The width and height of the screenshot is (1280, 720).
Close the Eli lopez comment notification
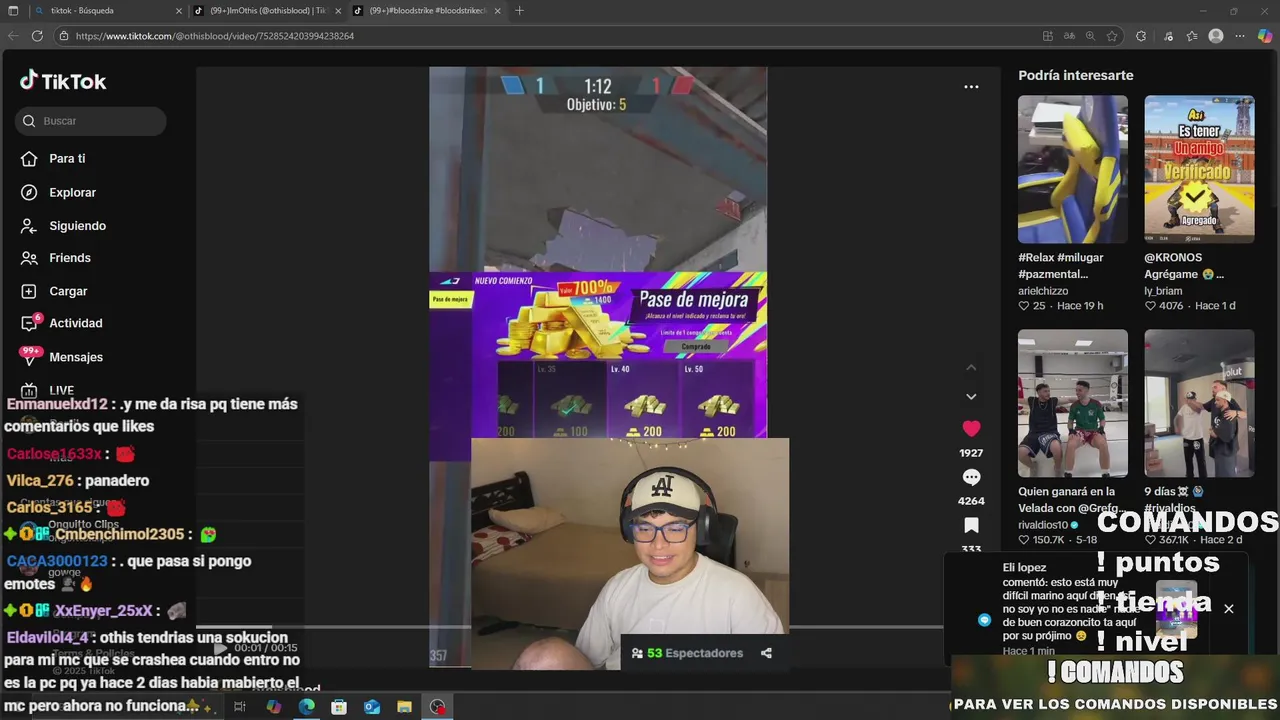1229,609
